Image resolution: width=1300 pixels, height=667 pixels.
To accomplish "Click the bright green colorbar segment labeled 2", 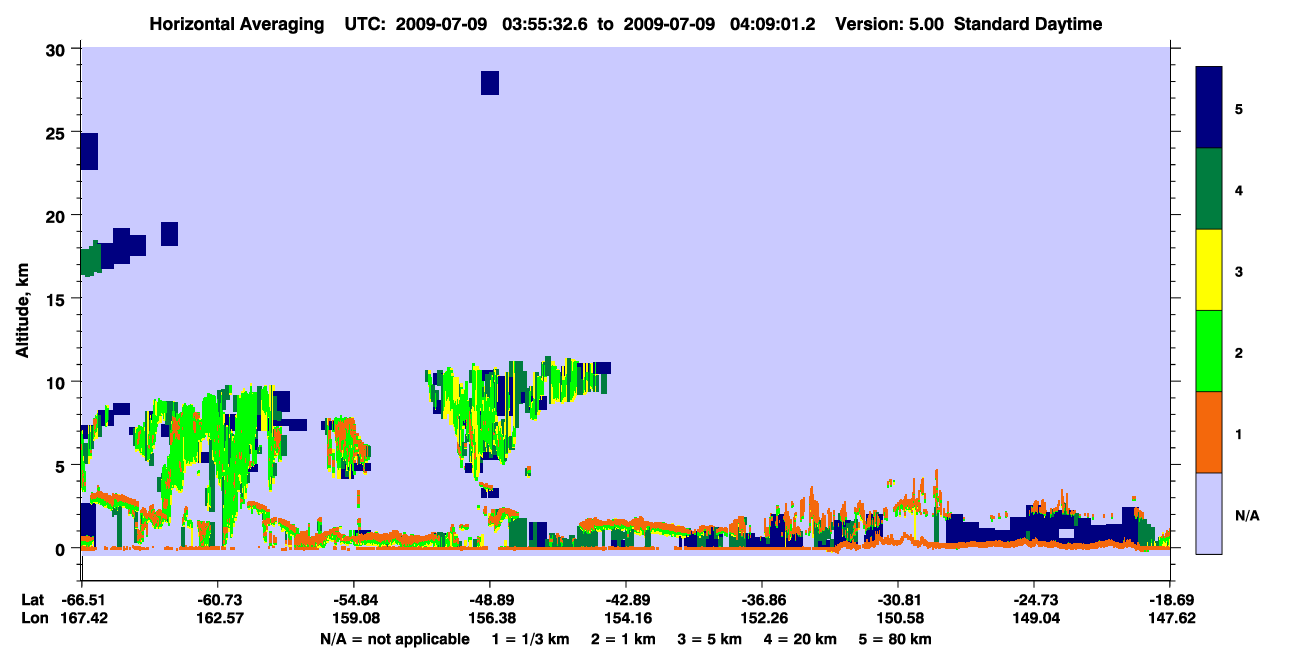I will (1209, 351).
